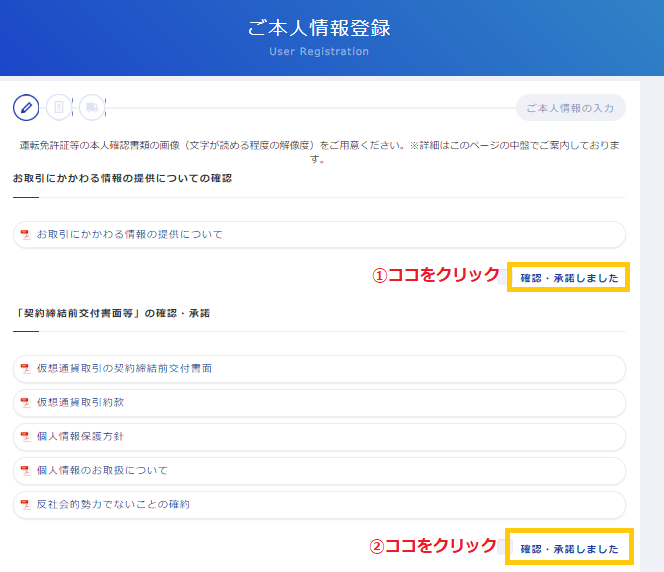664x572 pixels.
Task: Click the ご本人情報の入力 step label
Action: click(570, 108)
